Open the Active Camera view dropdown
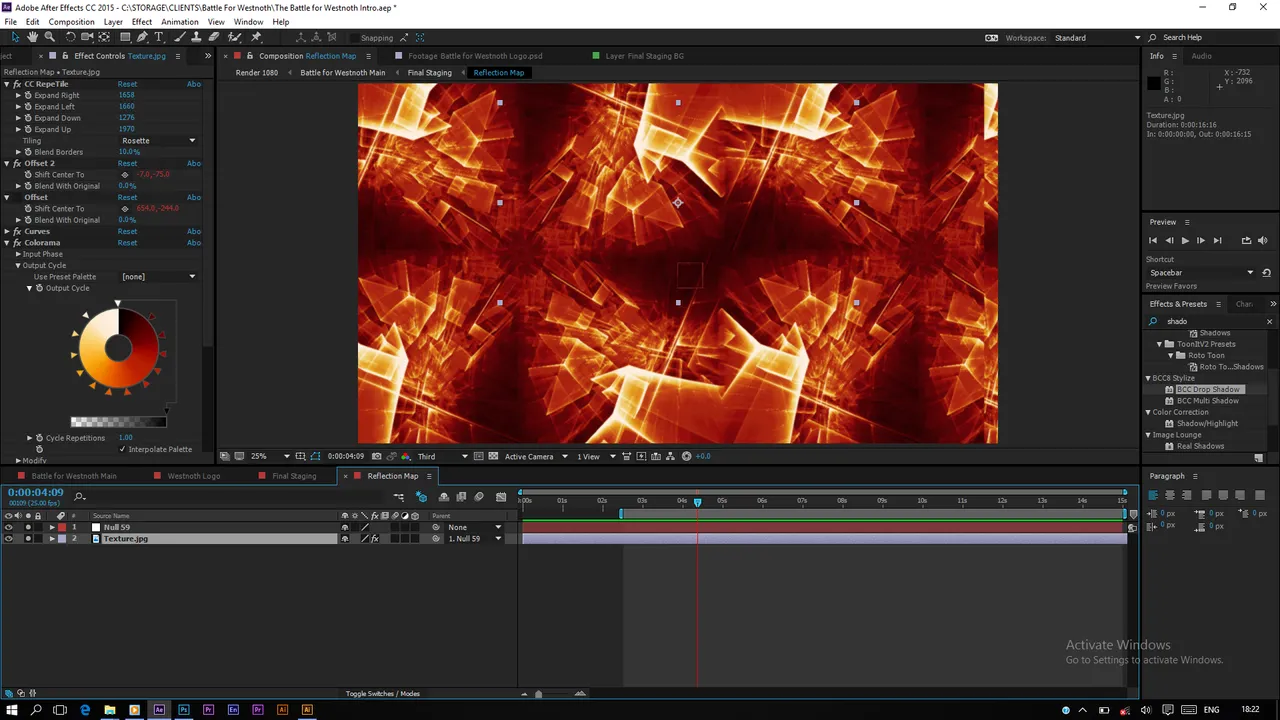The image size is (1280, 720). point(536,456)
